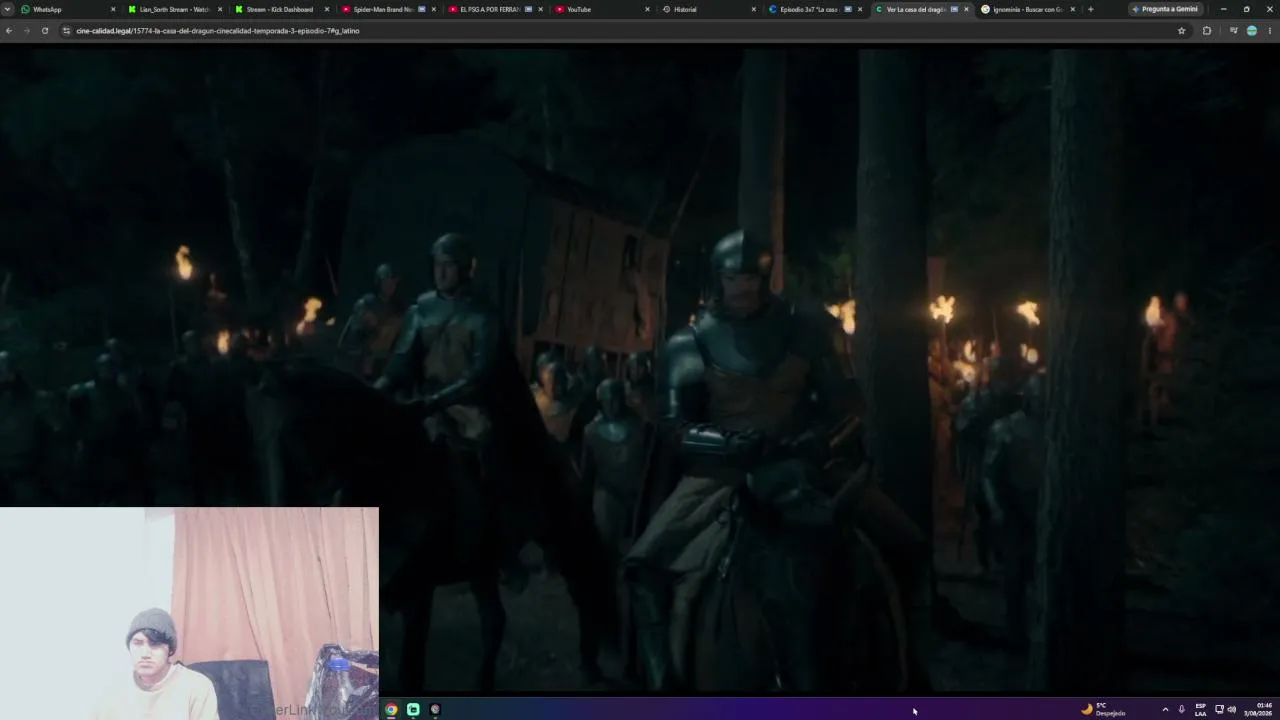Click the media icon on La casa del dragón tab

click(x=954, y=9)
